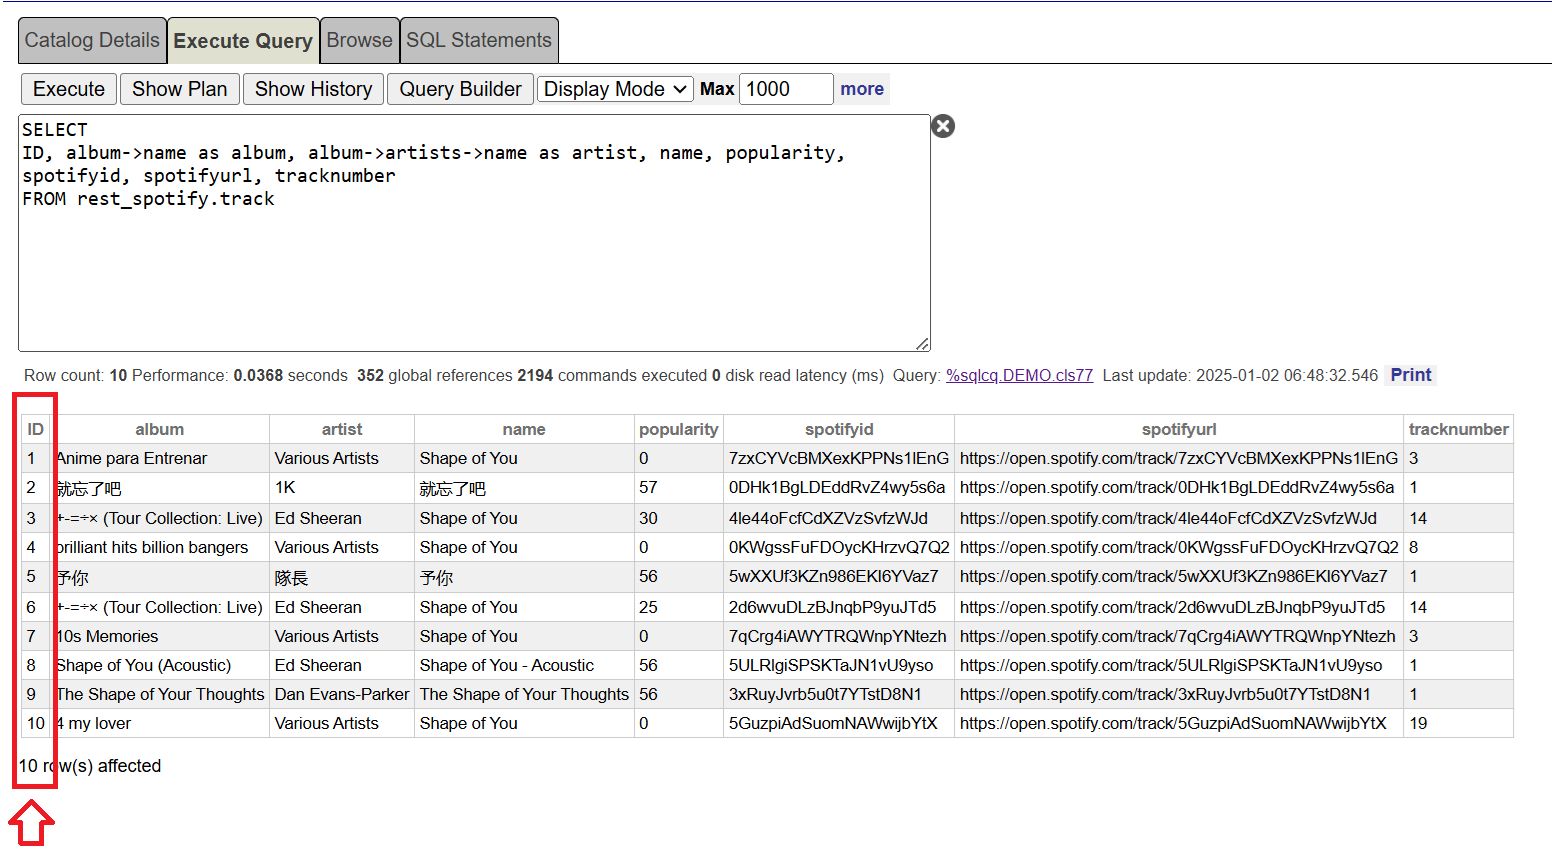Click the 4 my lover album cell

[160, 723]
